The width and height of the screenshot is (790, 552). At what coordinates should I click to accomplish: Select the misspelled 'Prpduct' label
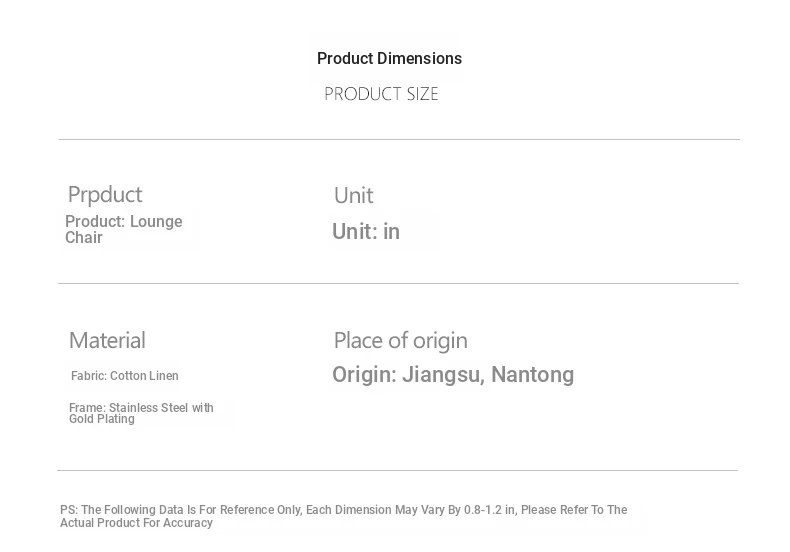click(104, 194)
